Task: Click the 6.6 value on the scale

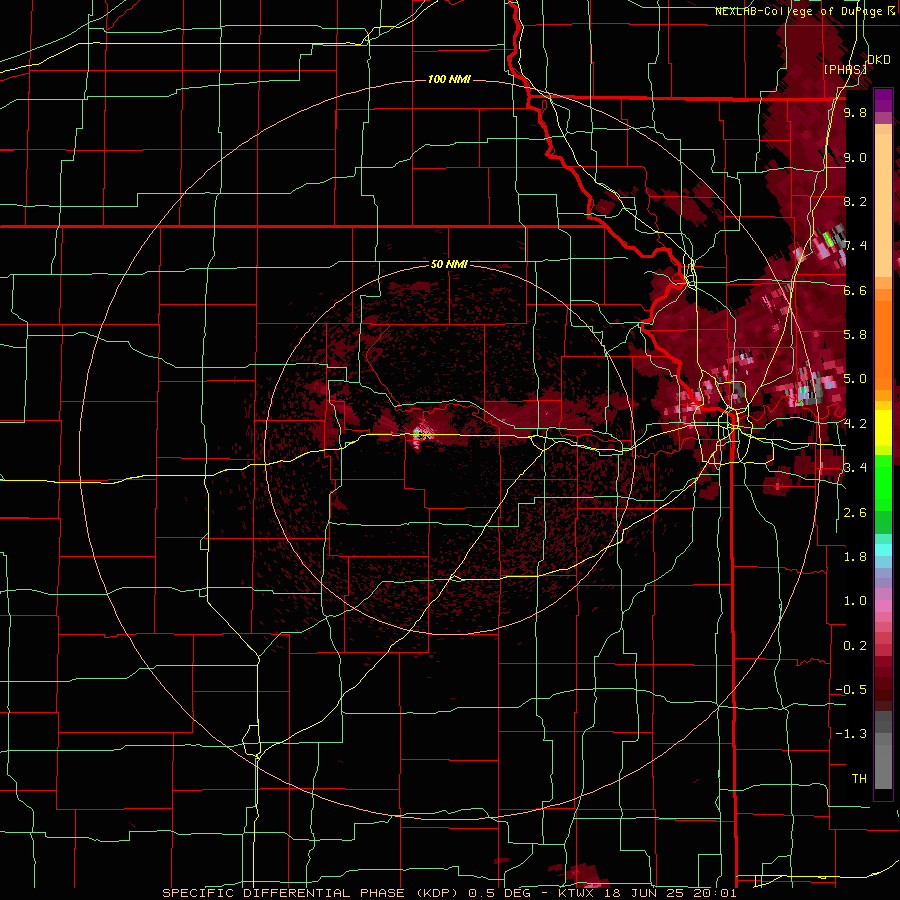Action: click(855, 291)
